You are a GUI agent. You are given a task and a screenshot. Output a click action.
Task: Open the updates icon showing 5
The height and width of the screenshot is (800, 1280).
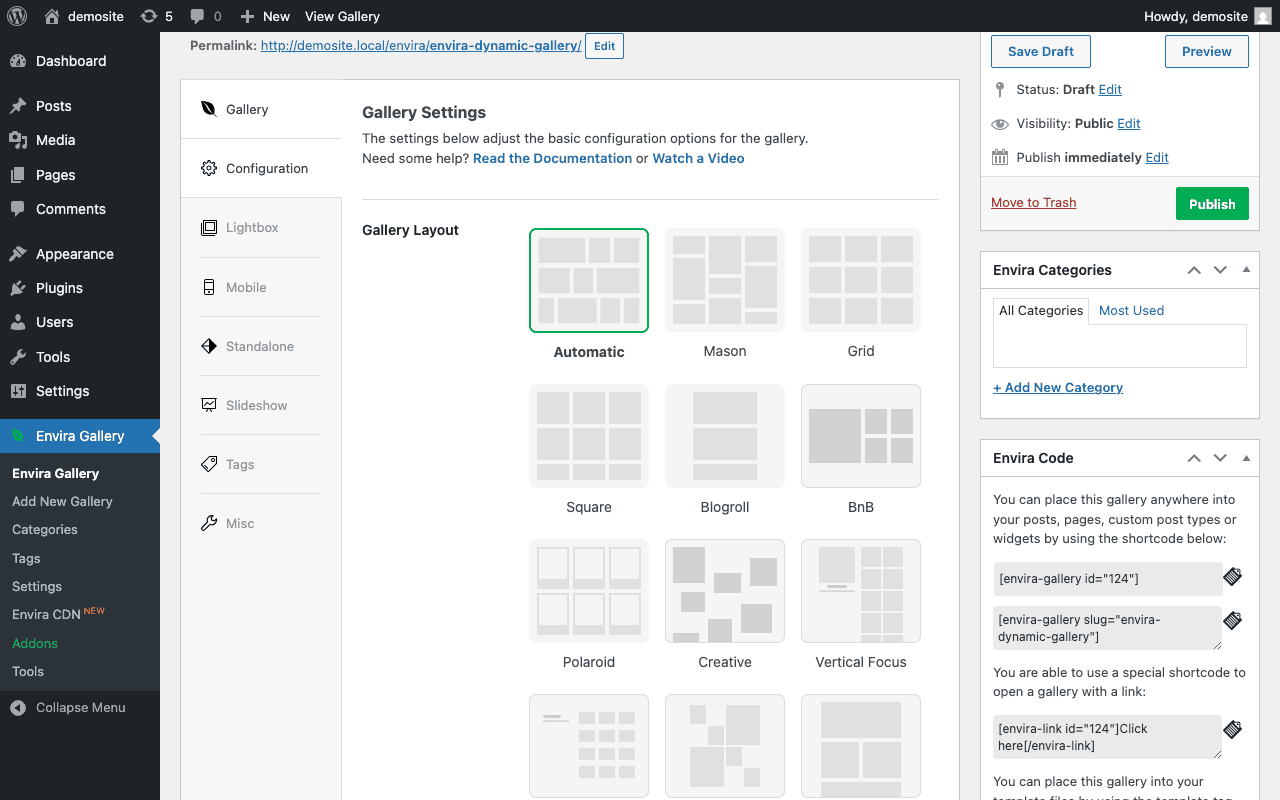156,16
